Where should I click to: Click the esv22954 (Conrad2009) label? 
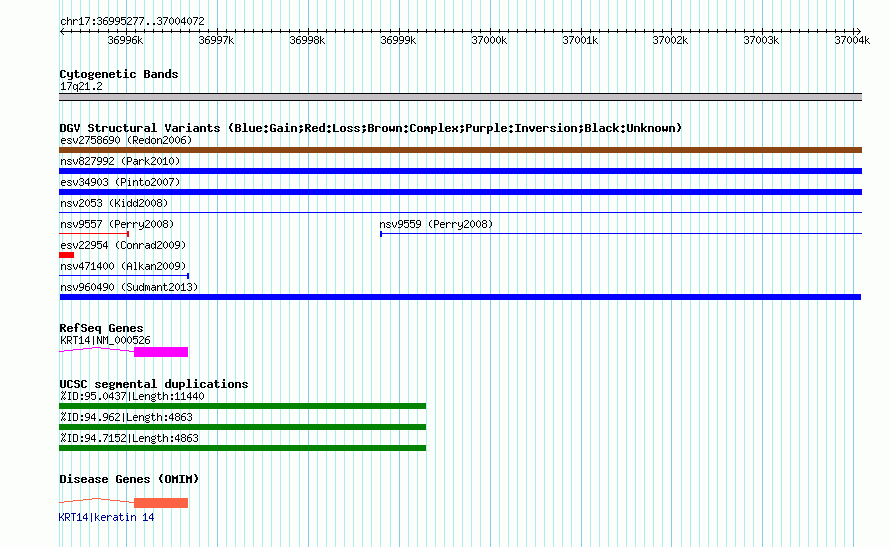click(x=123, y=245)
